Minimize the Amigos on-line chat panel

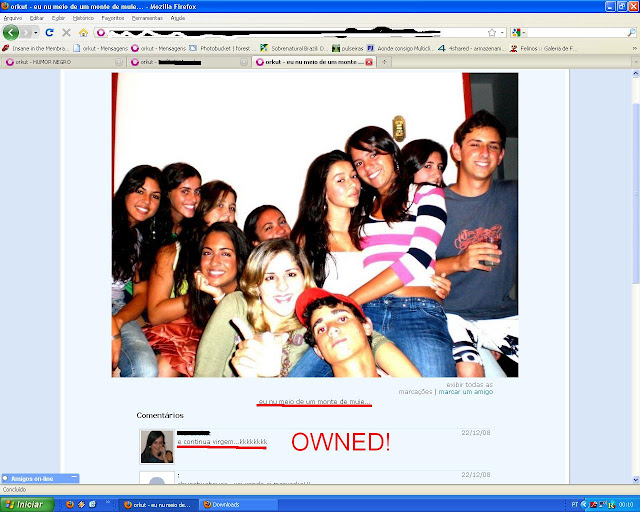74,477
